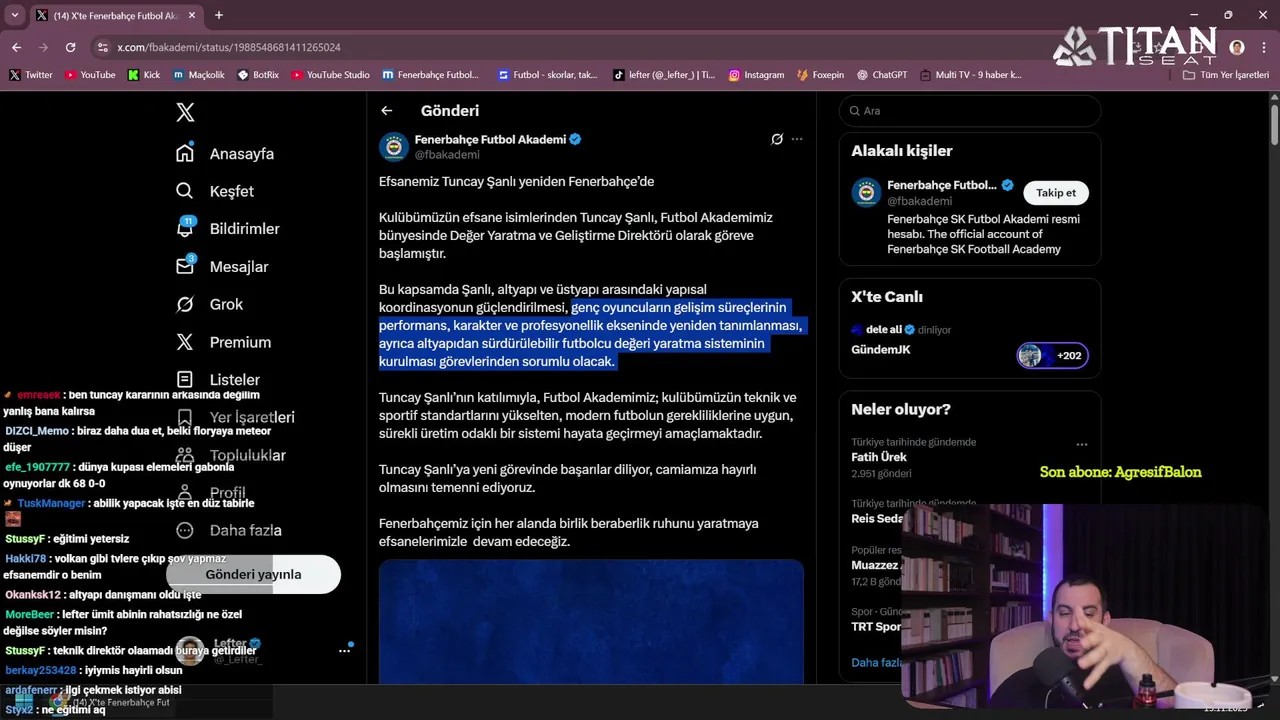Click Fenerbahçe avatar in Alakalı kişiler
The width and height of the screenshot is (1280, 720).
pyautogui.click(x=866, y=193)
